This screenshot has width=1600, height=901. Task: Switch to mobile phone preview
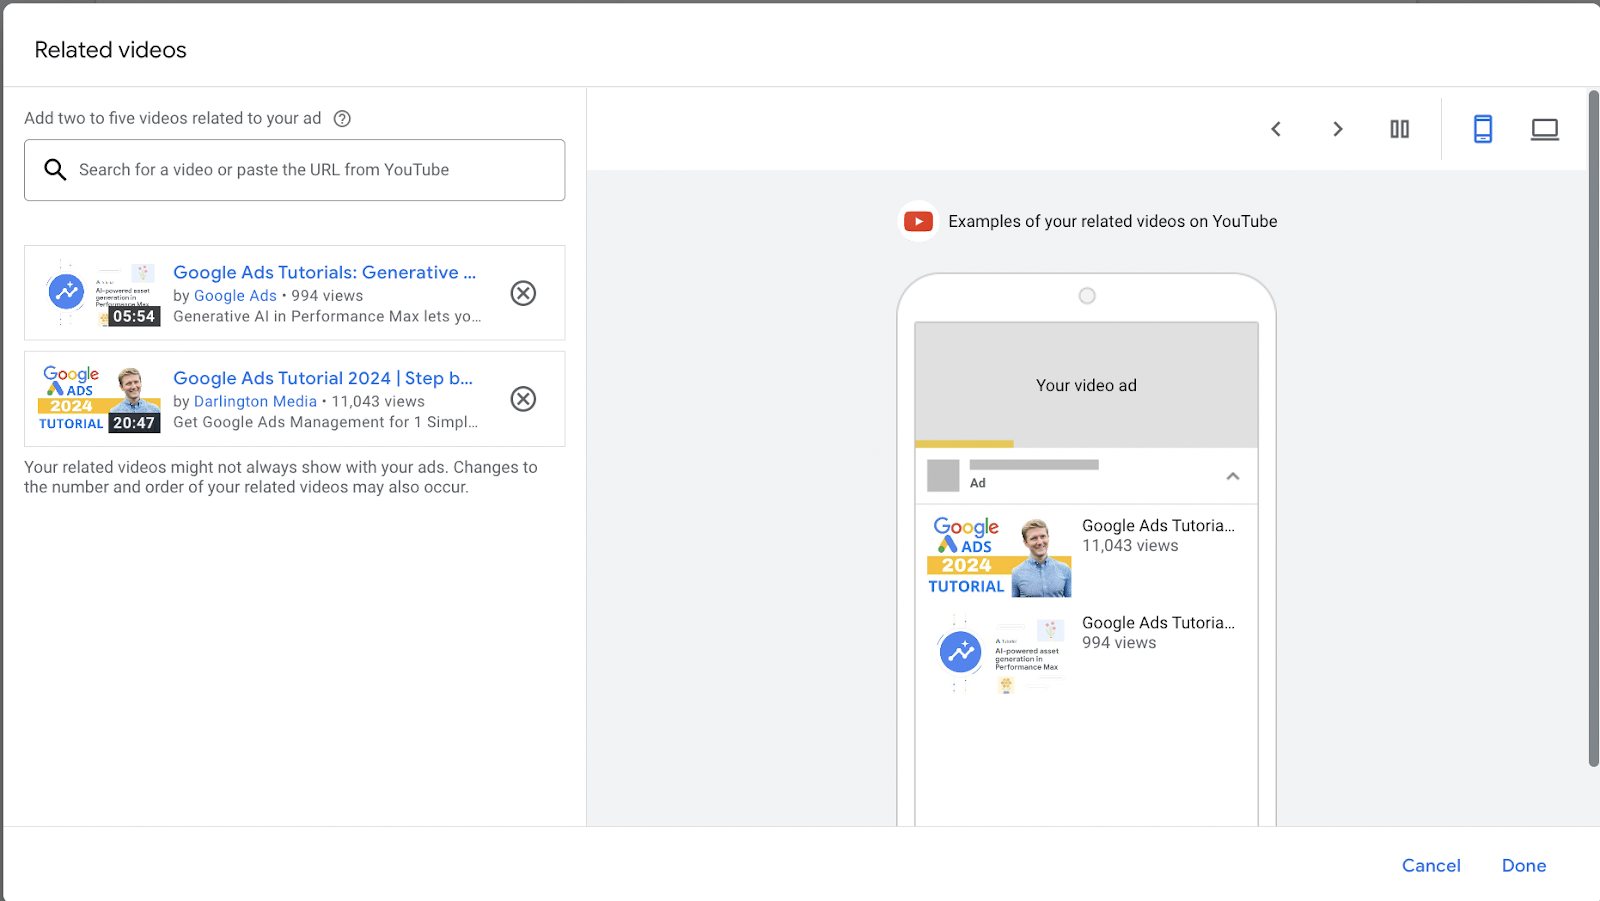pos(1483,129)
